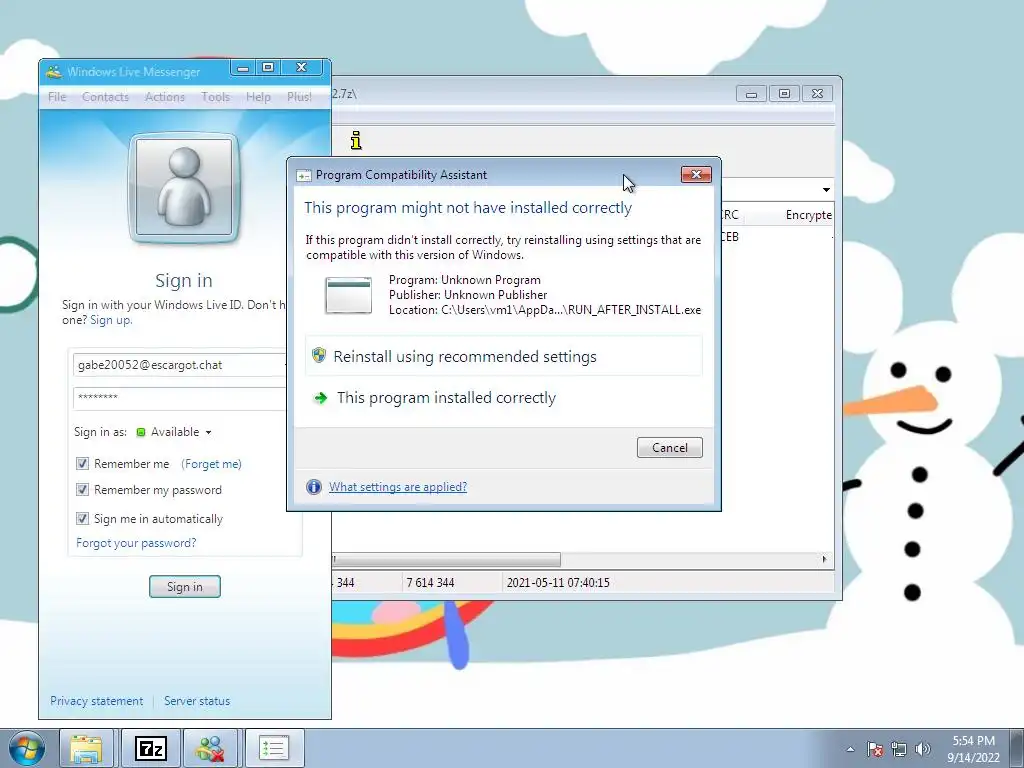Screen dimensions: 1024x768
Task: Click 7 614 344 in the status bar
Action: tap(430, 583)
